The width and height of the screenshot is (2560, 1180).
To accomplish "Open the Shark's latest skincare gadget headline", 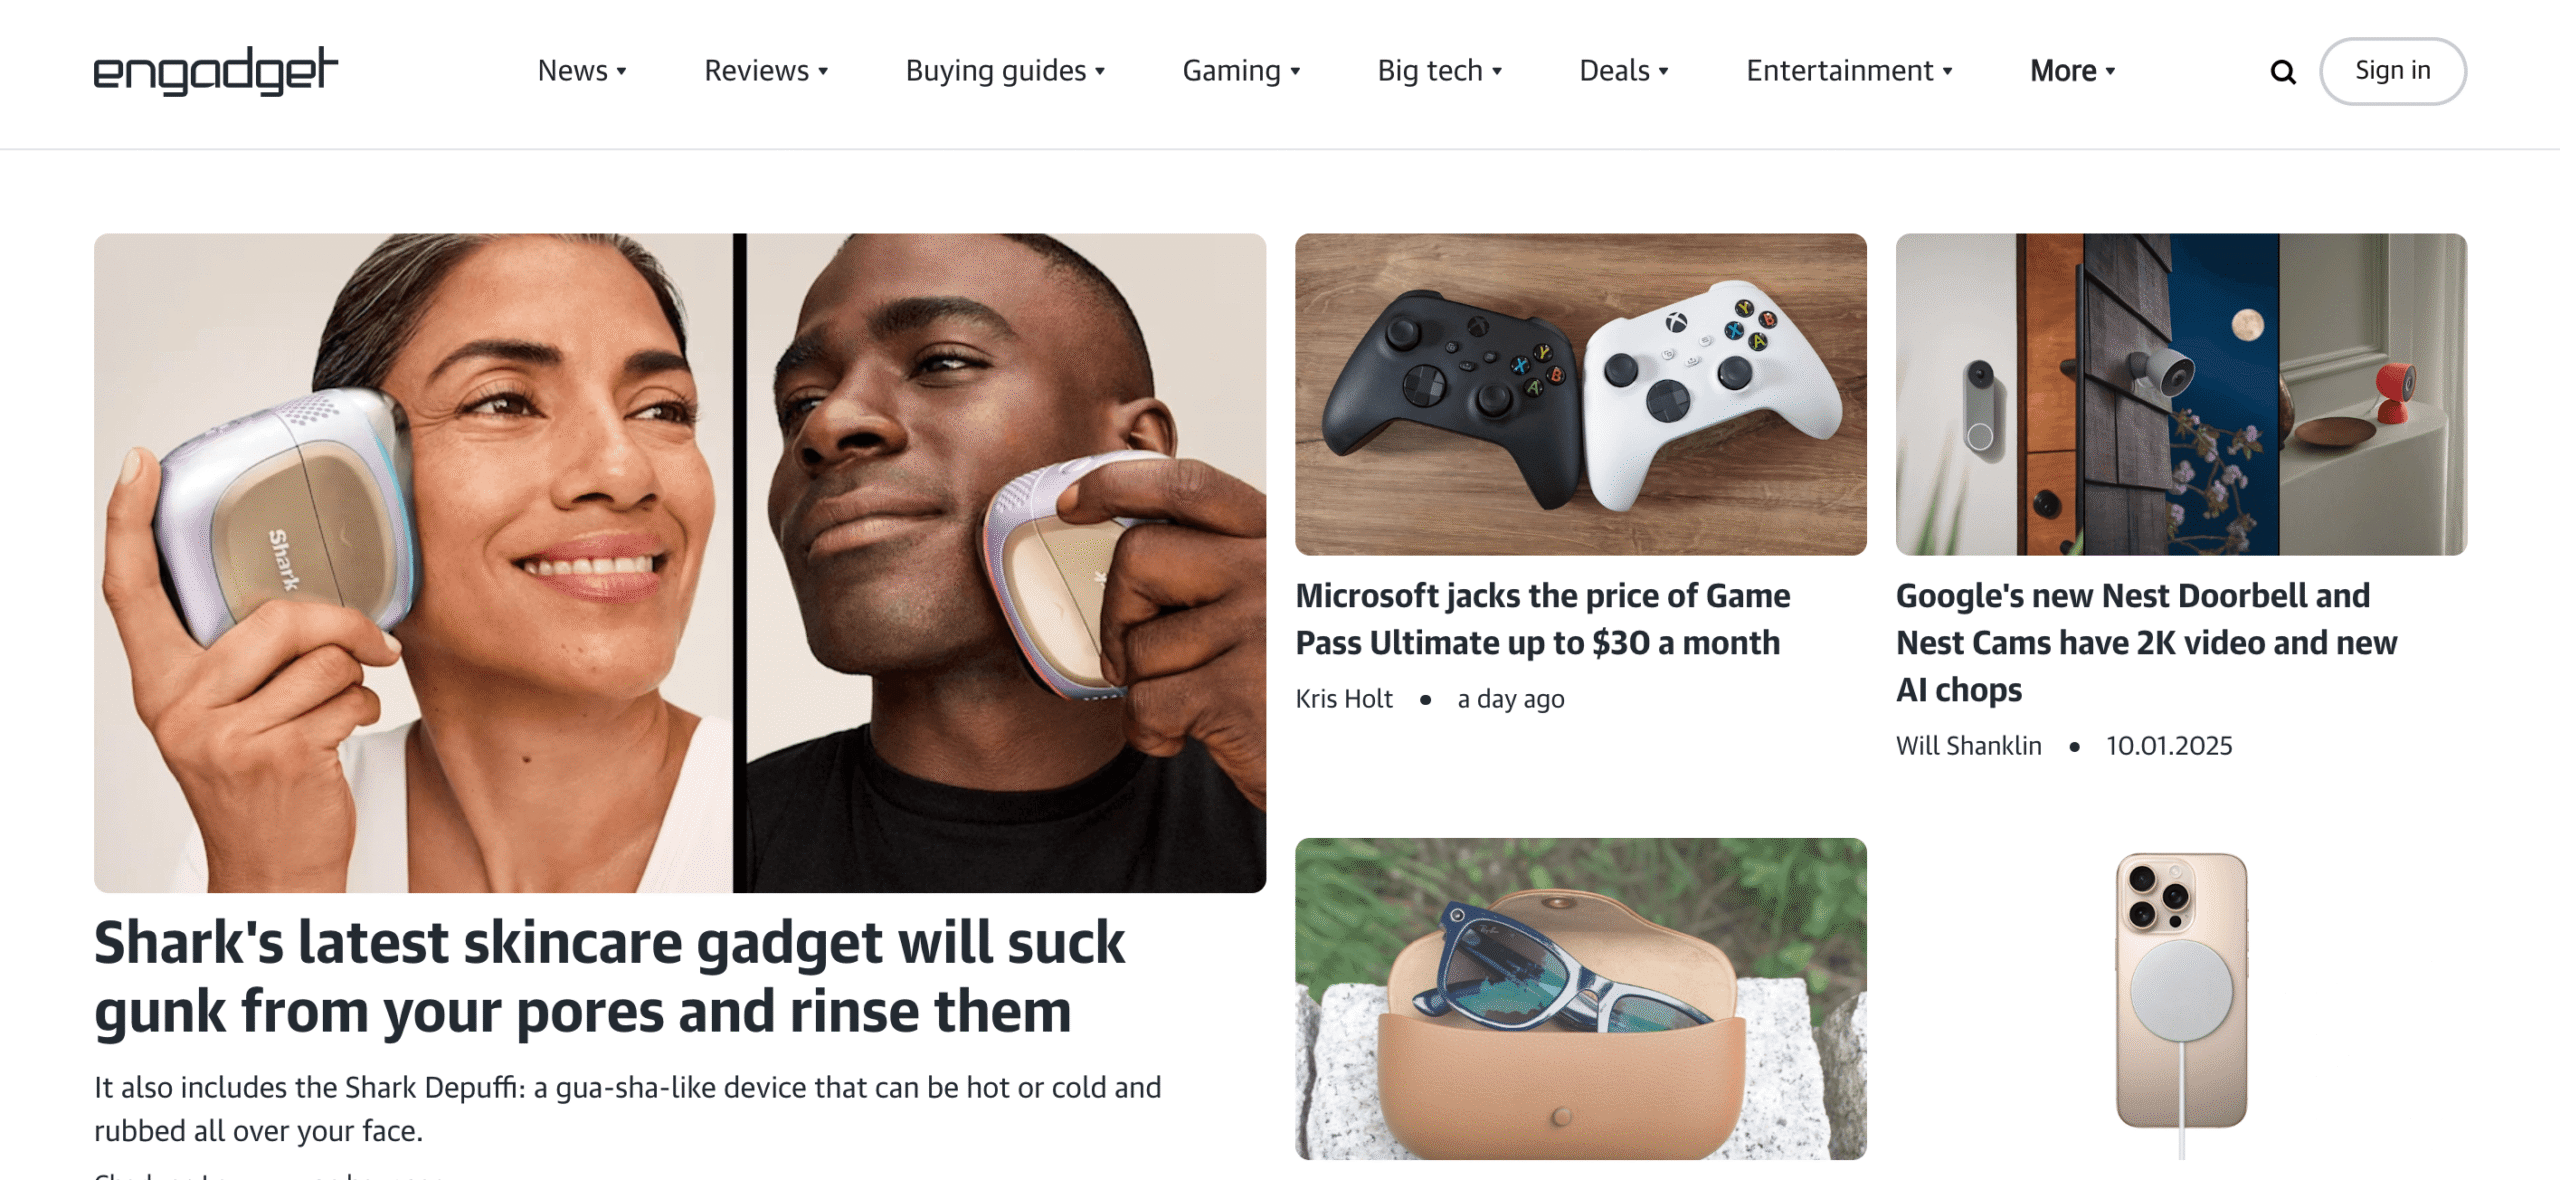I will coord(610,976).
